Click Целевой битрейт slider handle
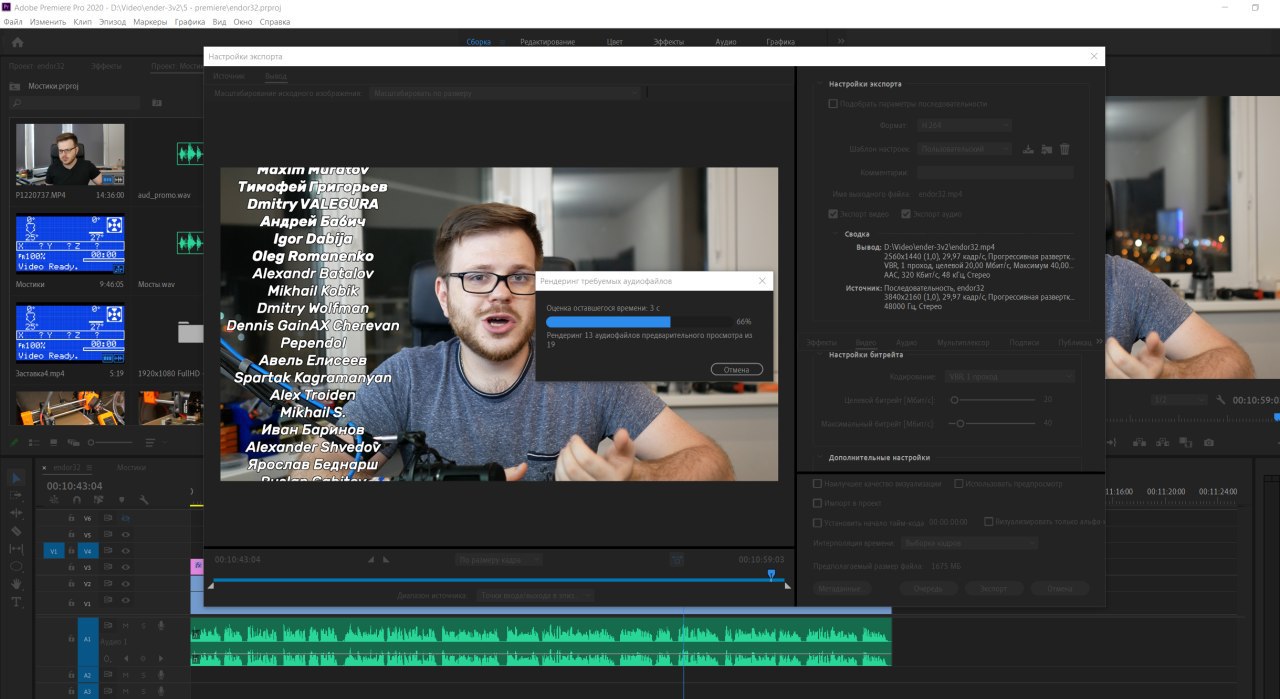This screenshot has height=699, width=1280. pyautogui.click(x=954, y=399)
